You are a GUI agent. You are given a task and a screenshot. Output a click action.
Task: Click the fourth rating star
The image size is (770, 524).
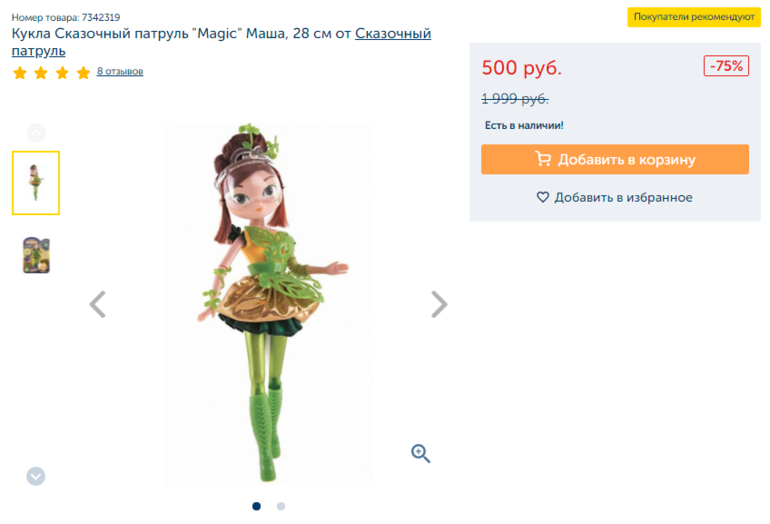83,73
